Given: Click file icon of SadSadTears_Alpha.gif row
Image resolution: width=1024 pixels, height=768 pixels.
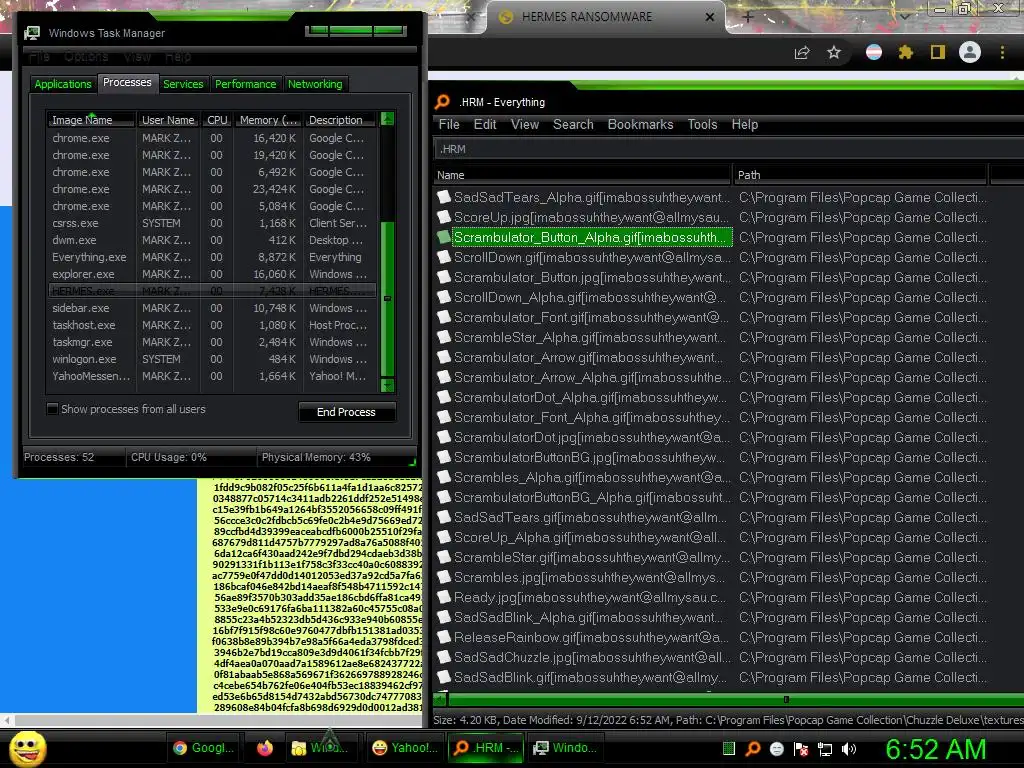Looking at the screenshot, I should click(444, 197).
